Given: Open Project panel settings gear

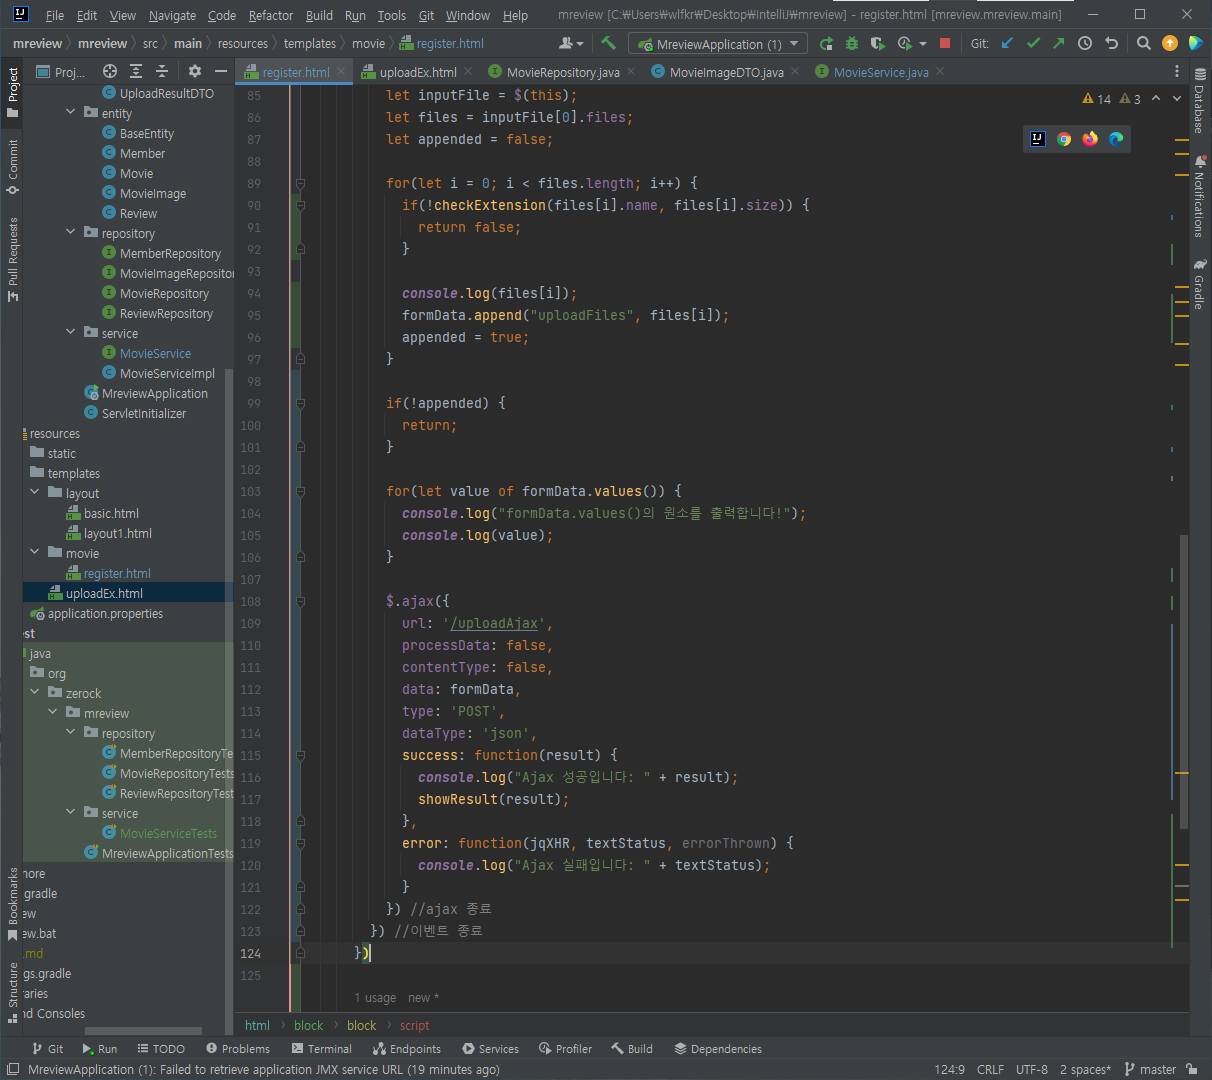Looking at the screenshot, I should (195, 71).
